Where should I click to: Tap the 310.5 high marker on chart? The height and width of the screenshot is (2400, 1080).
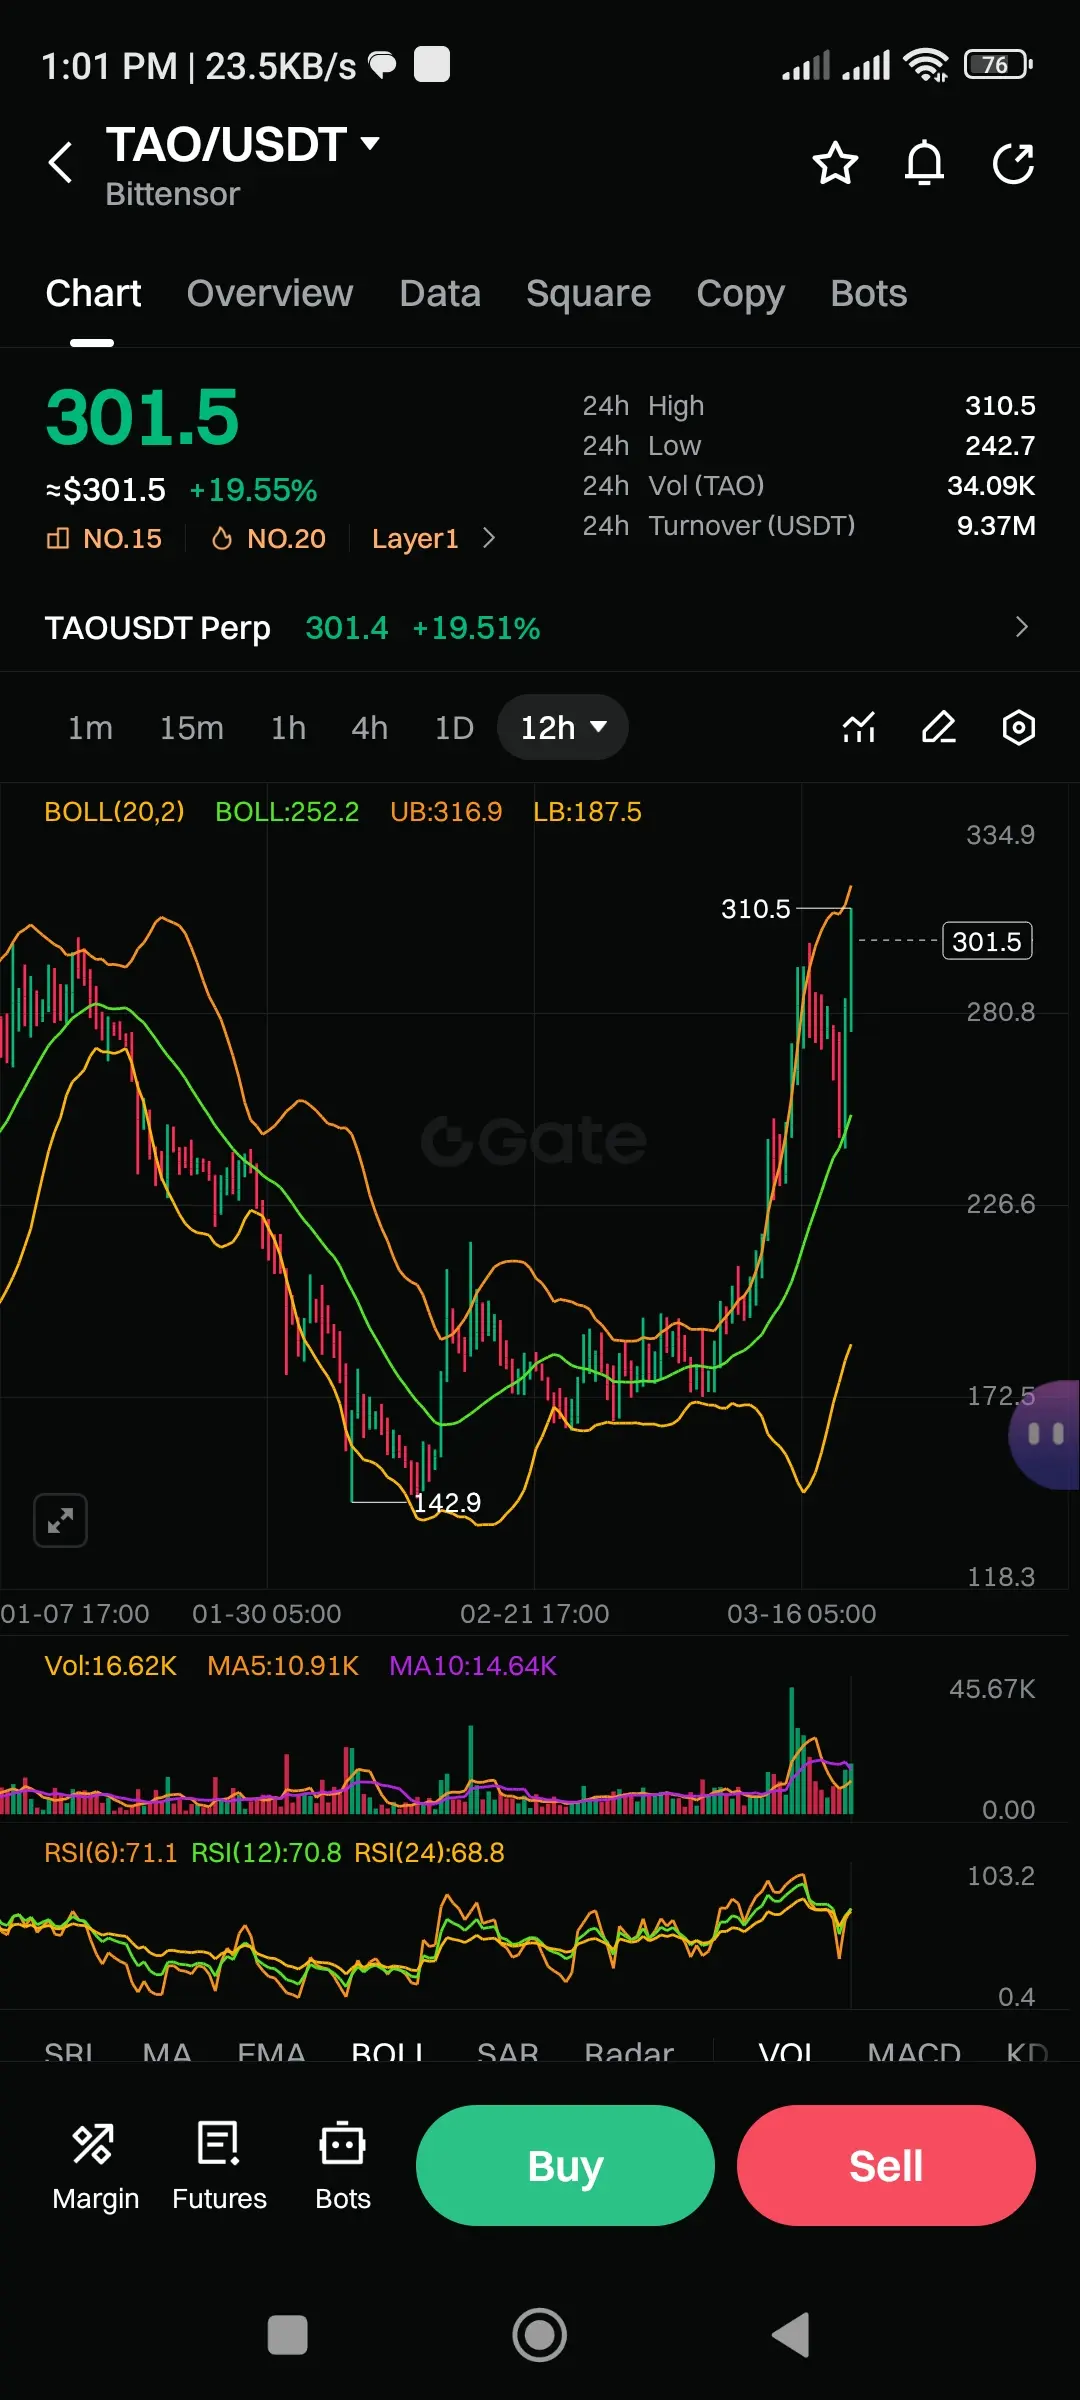(x=756, y=909)
